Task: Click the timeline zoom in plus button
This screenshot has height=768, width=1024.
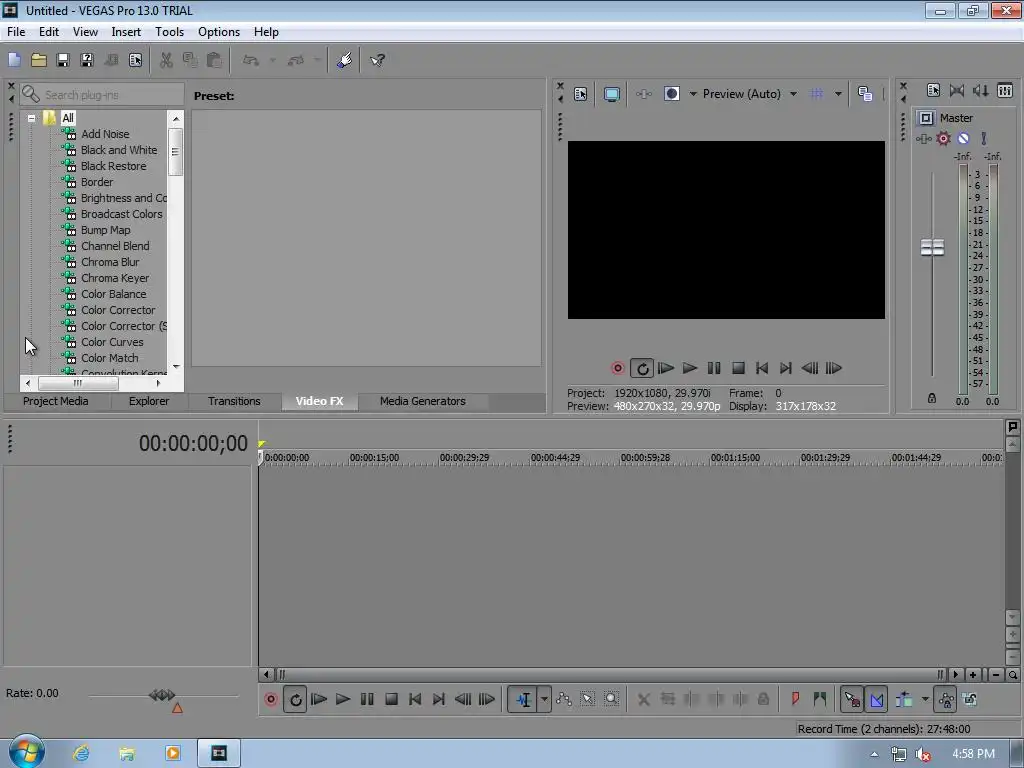Action: [973, 675]
